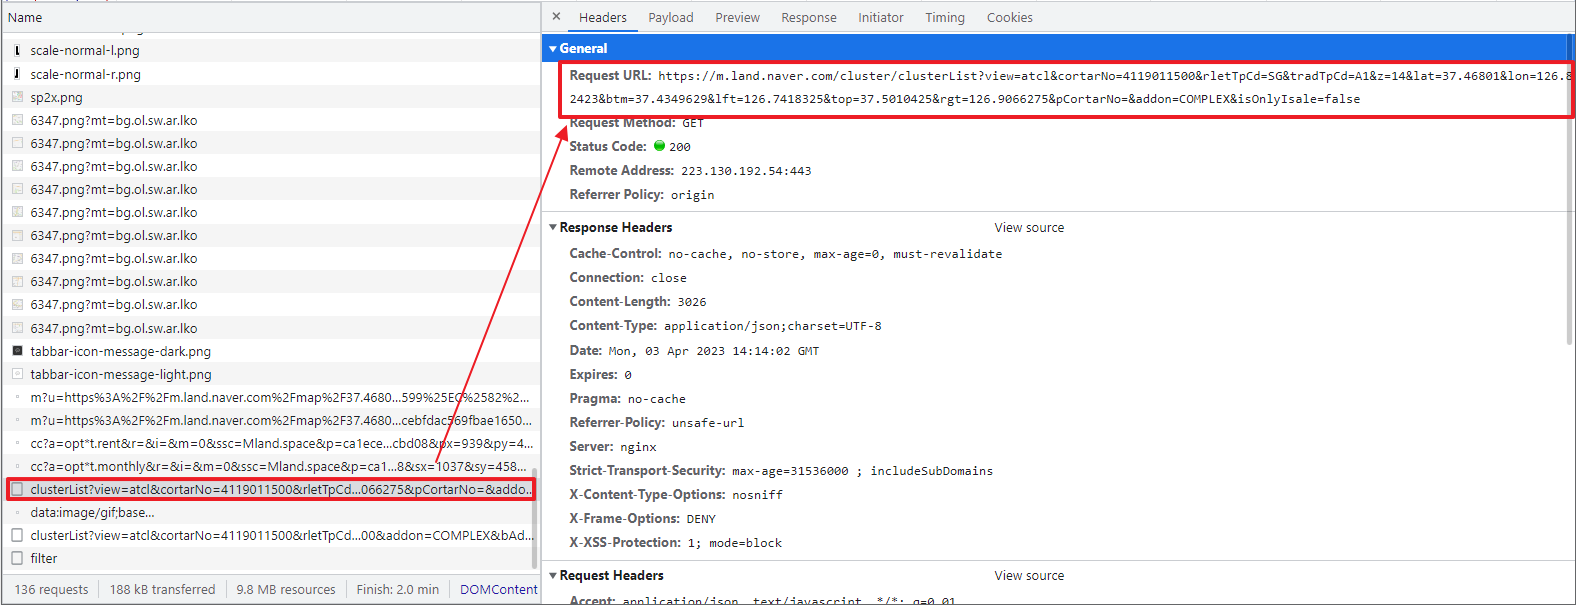Screen dimensions: 1576x605
Task: Click the Remote Address 223.130.192.54:443 value
Action: coord(746,171)
